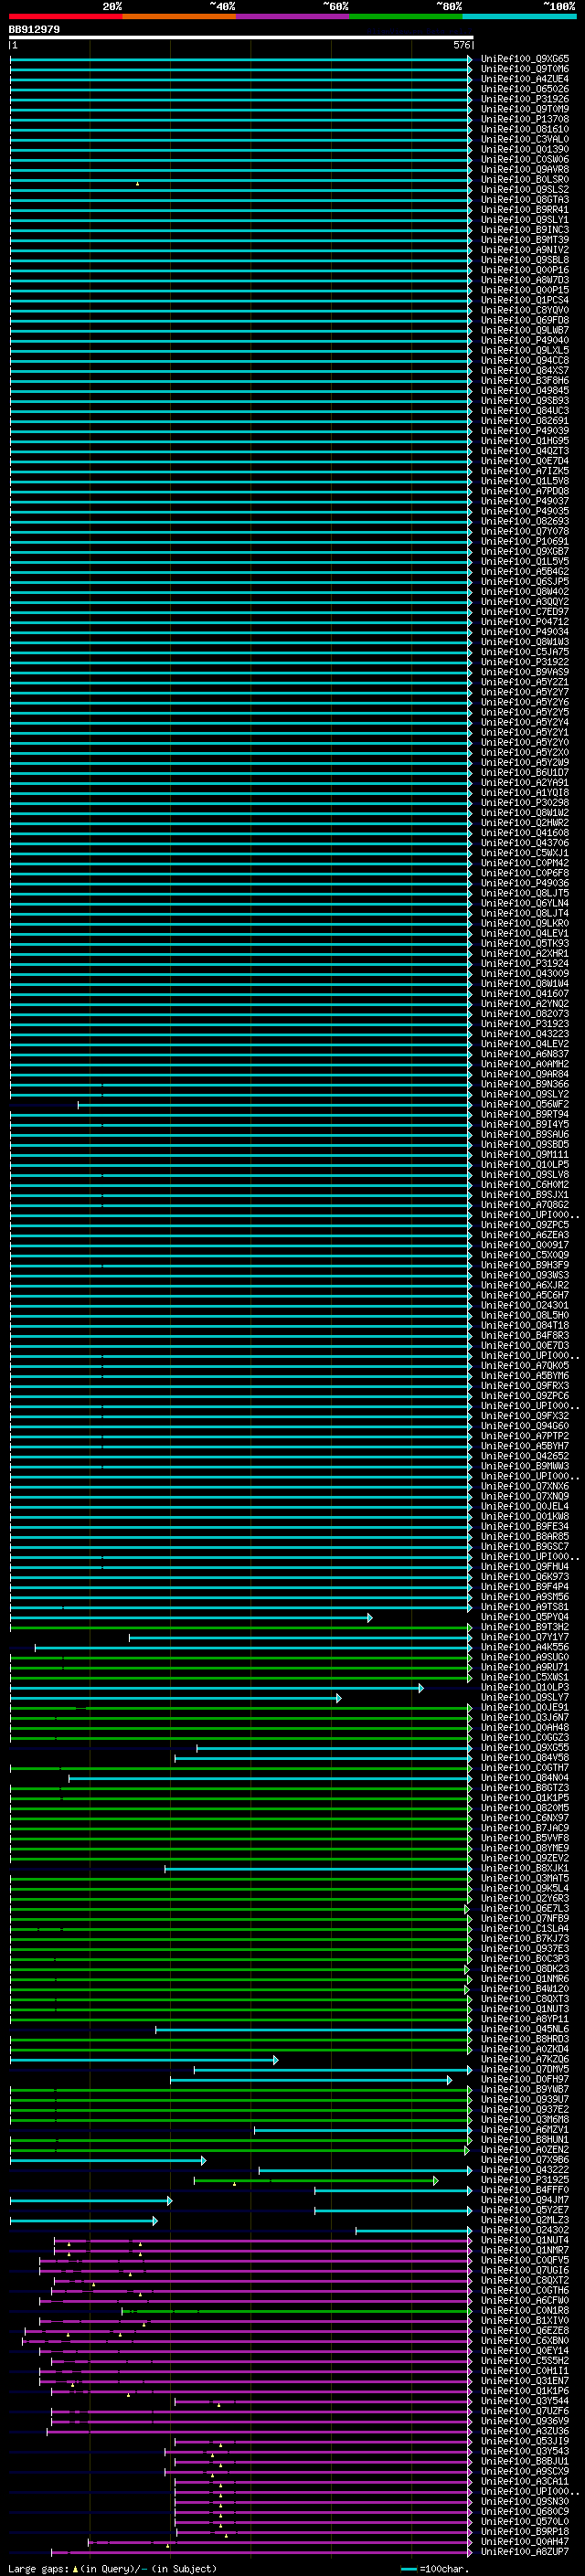Screen dimensions: 585x2576
Task: Select label UniRef100_B9RR41
Action: (x=525, y=209)
